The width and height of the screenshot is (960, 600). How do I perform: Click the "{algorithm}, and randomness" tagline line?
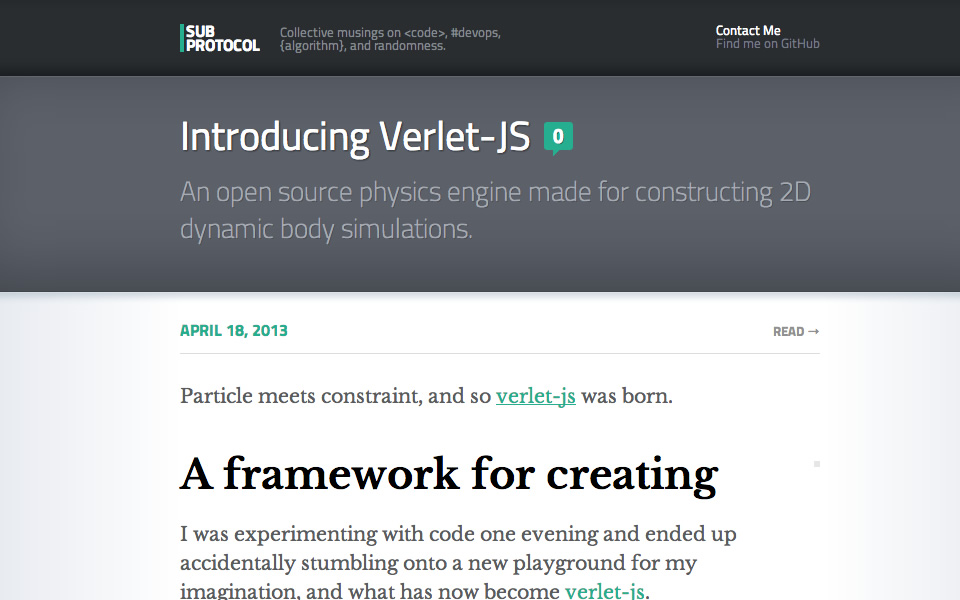(x=362, y=46)
